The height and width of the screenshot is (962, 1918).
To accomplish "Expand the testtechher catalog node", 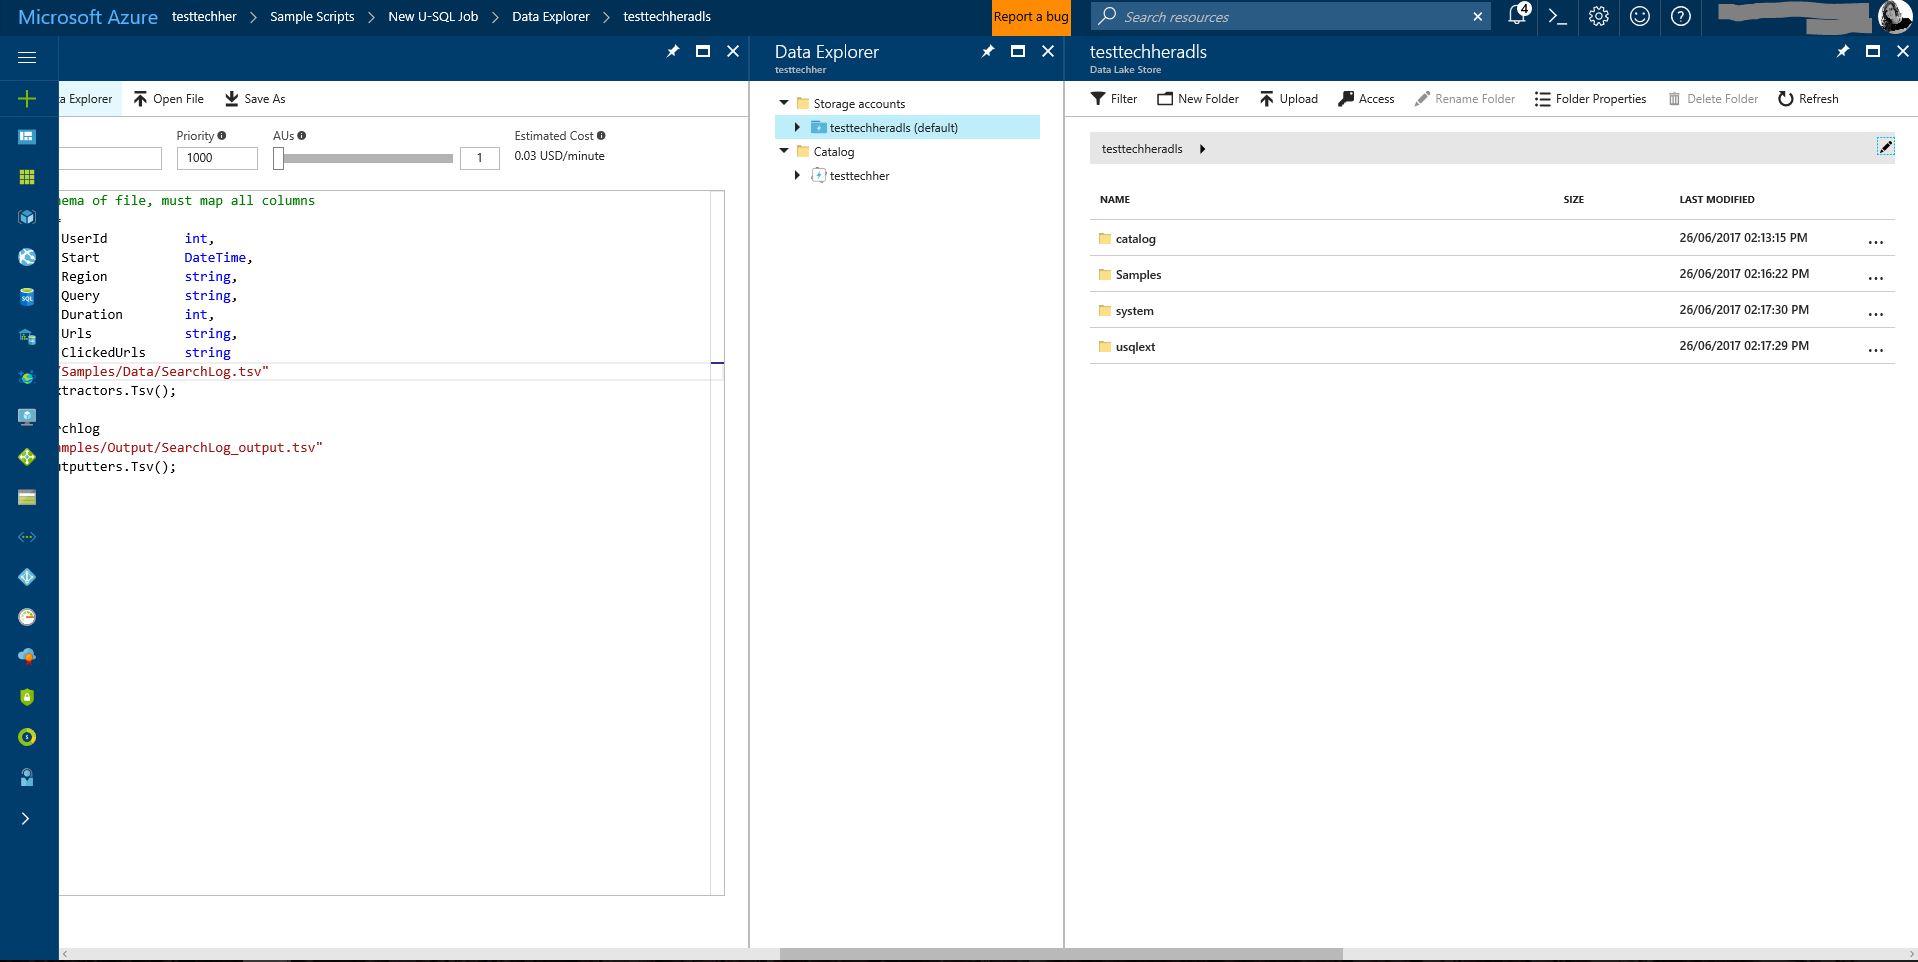I will pyautogui.click(x=797, y=175).
